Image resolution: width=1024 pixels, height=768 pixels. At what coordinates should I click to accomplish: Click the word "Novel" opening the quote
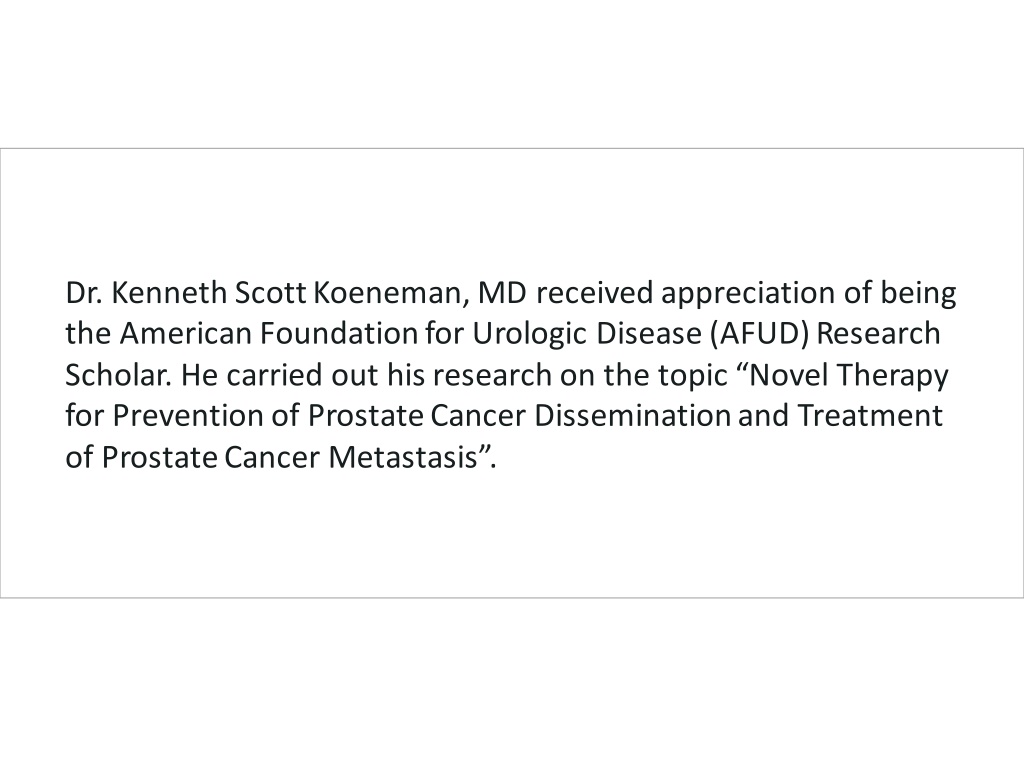point(784,375)
